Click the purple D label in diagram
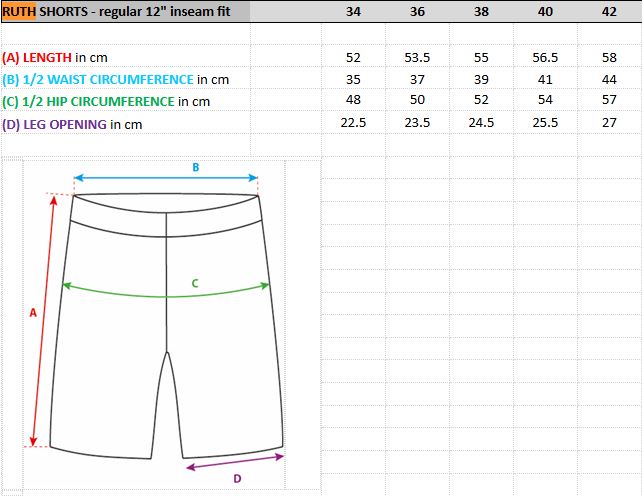 237,478
